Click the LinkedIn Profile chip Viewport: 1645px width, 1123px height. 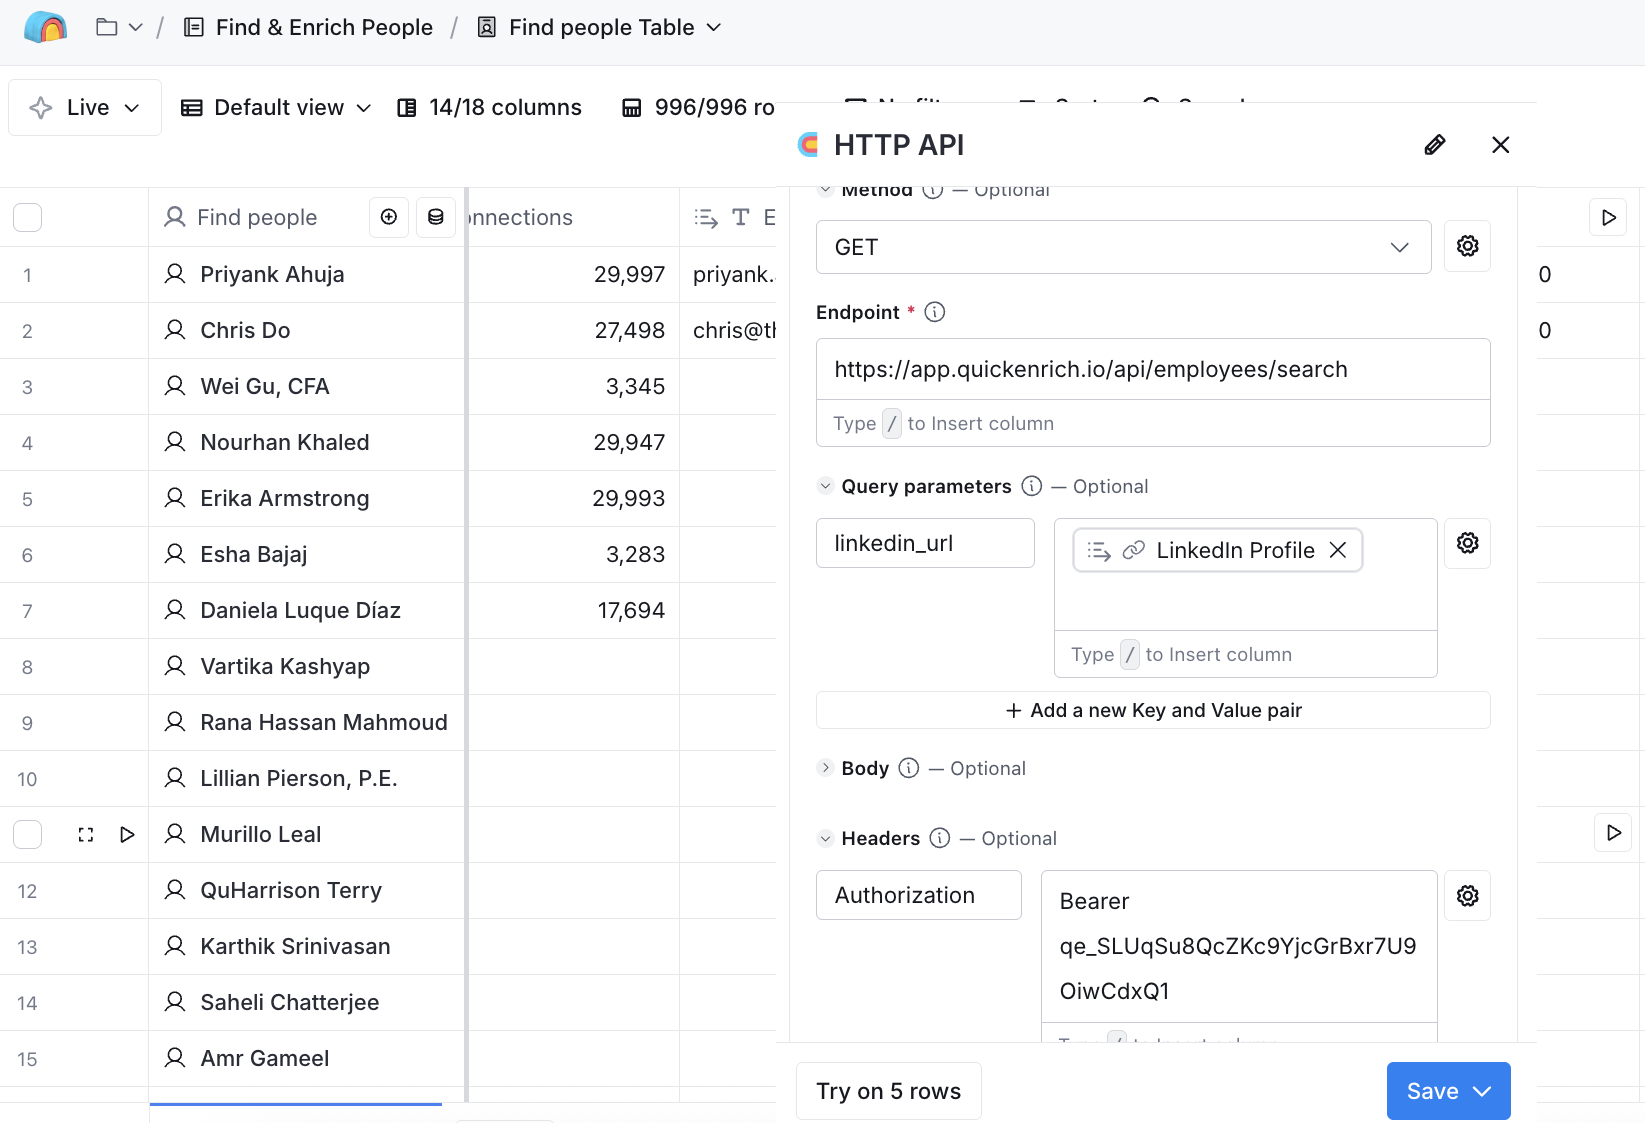click(x=1218, y=550)
